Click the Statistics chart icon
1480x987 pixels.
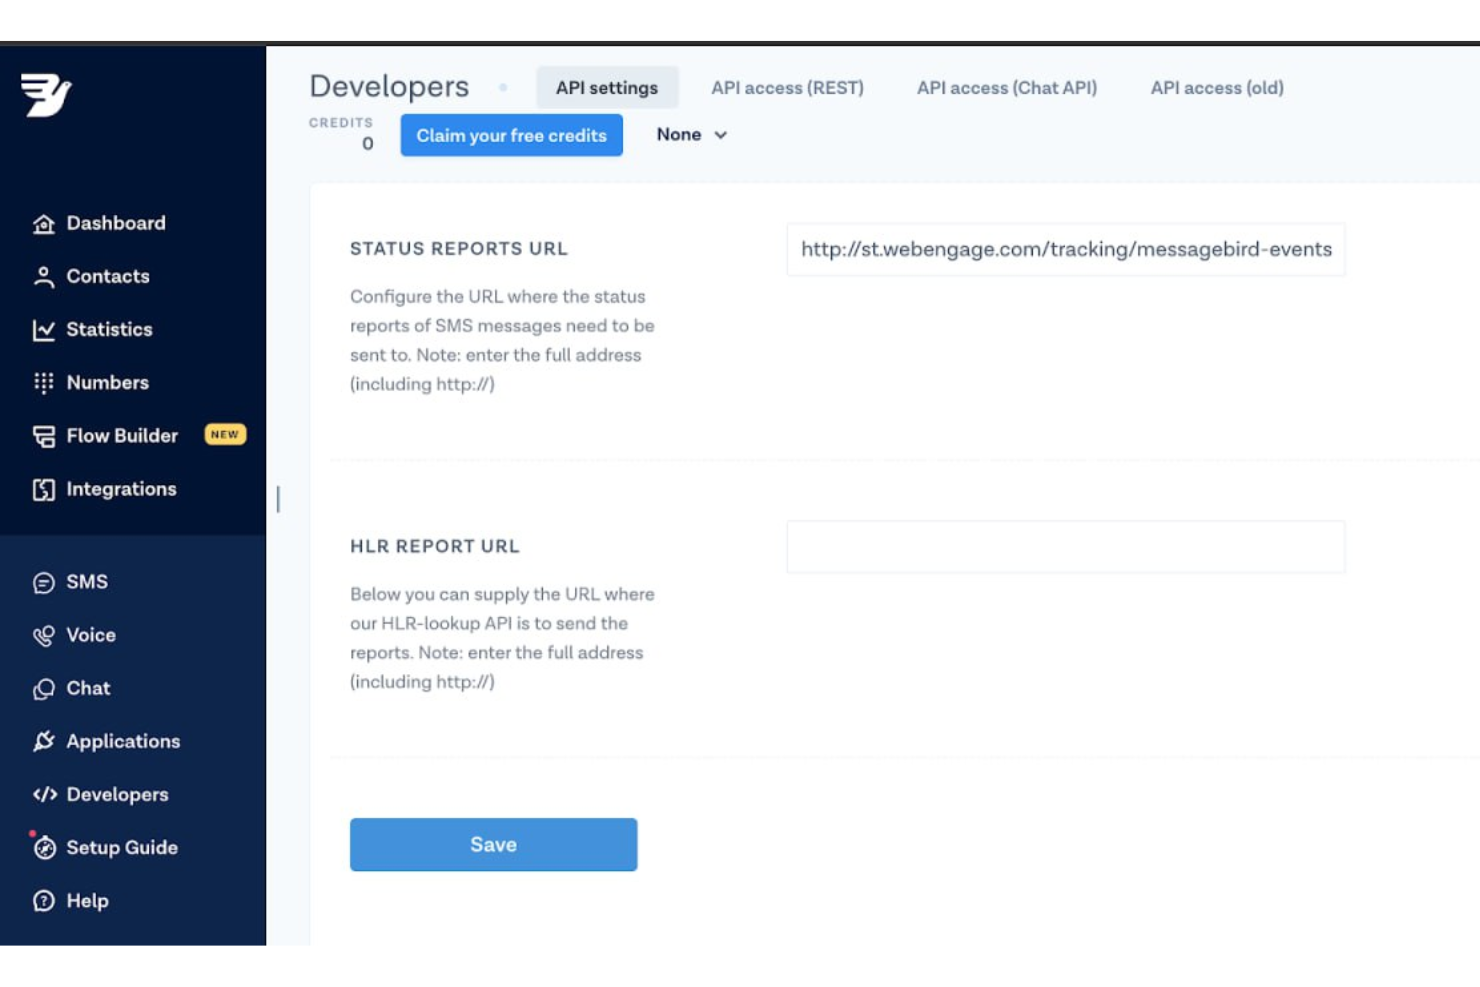pos(43,330)
